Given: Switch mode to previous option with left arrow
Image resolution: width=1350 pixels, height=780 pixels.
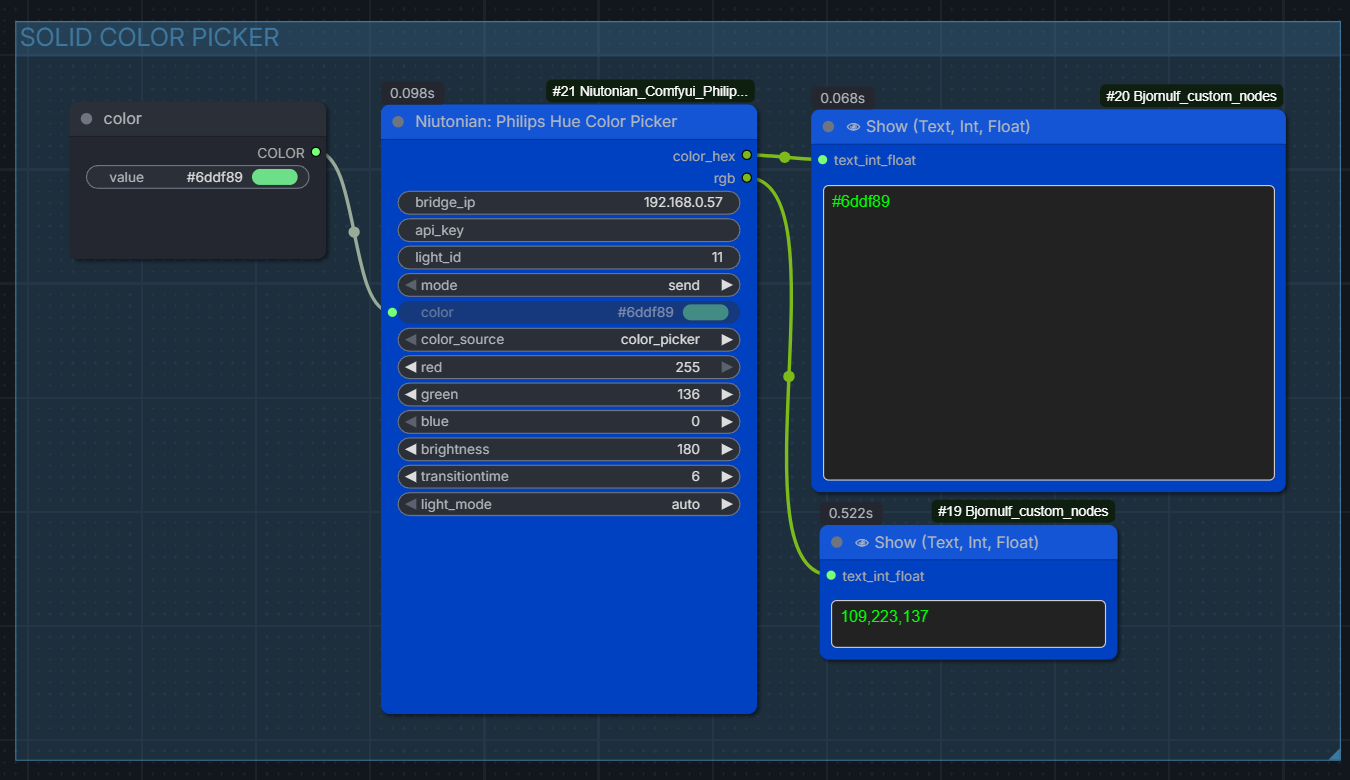Looking at the screenshot, I should coord(410,285).
